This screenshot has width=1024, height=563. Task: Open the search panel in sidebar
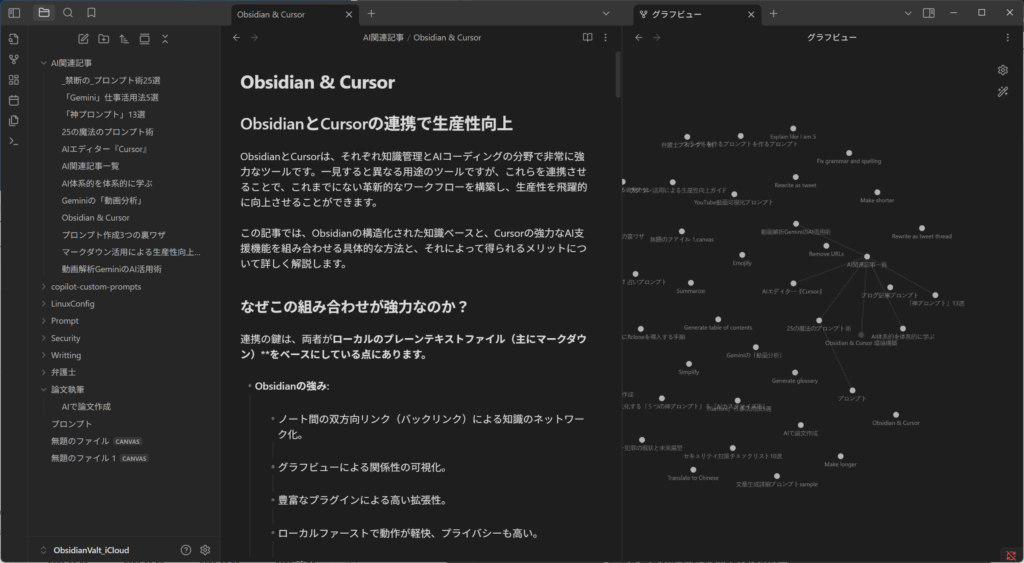68,13
